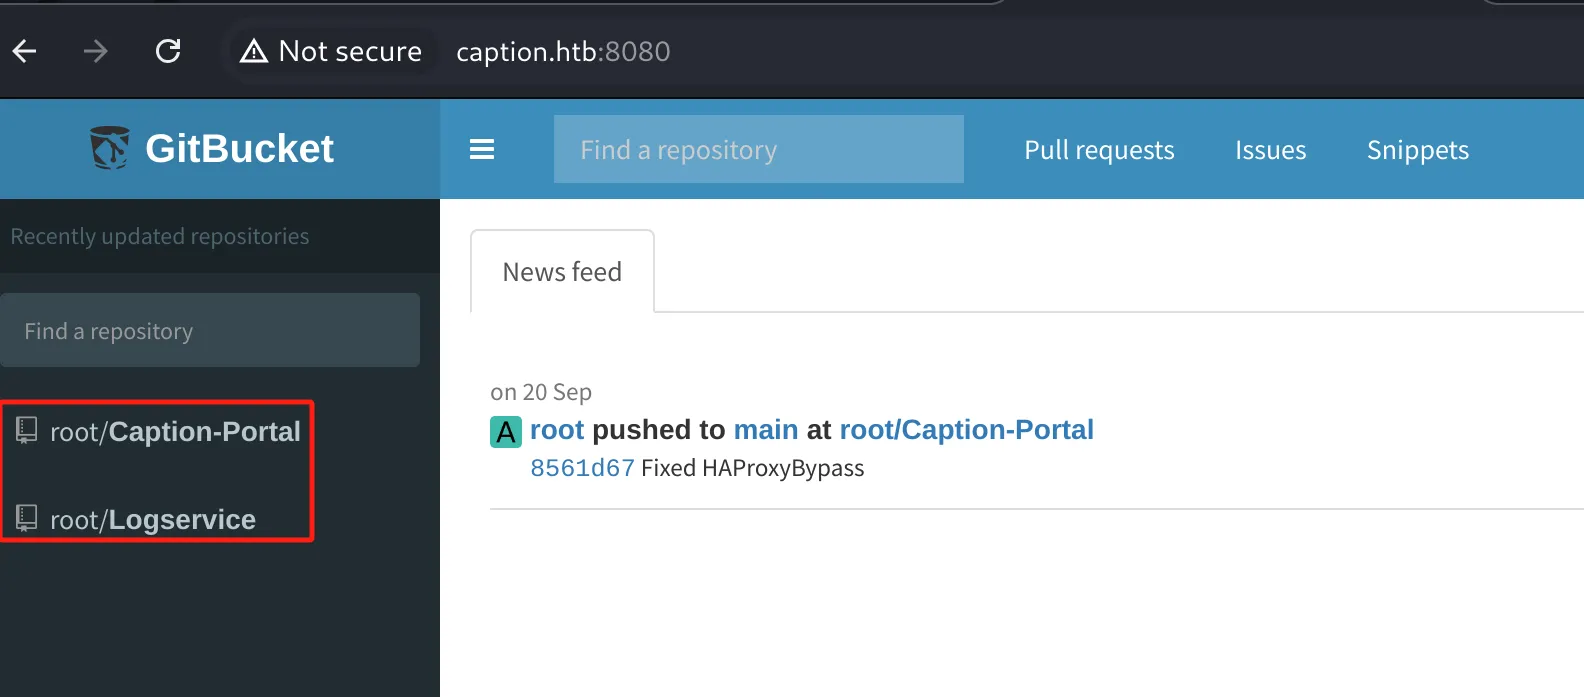Open the main branch link in feed
This screenshot has width=1584, height=697.
pos(766,430)
